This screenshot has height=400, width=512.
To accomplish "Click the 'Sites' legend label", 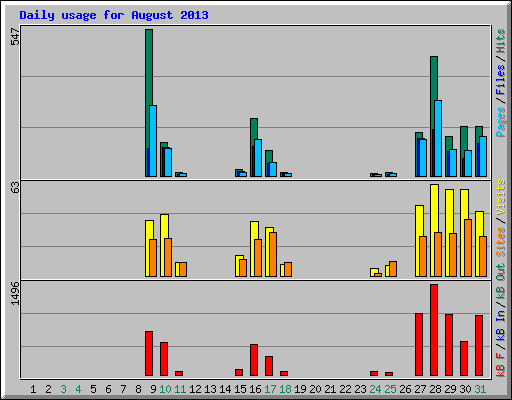I will pyautogui.click(x=501, y=242).
